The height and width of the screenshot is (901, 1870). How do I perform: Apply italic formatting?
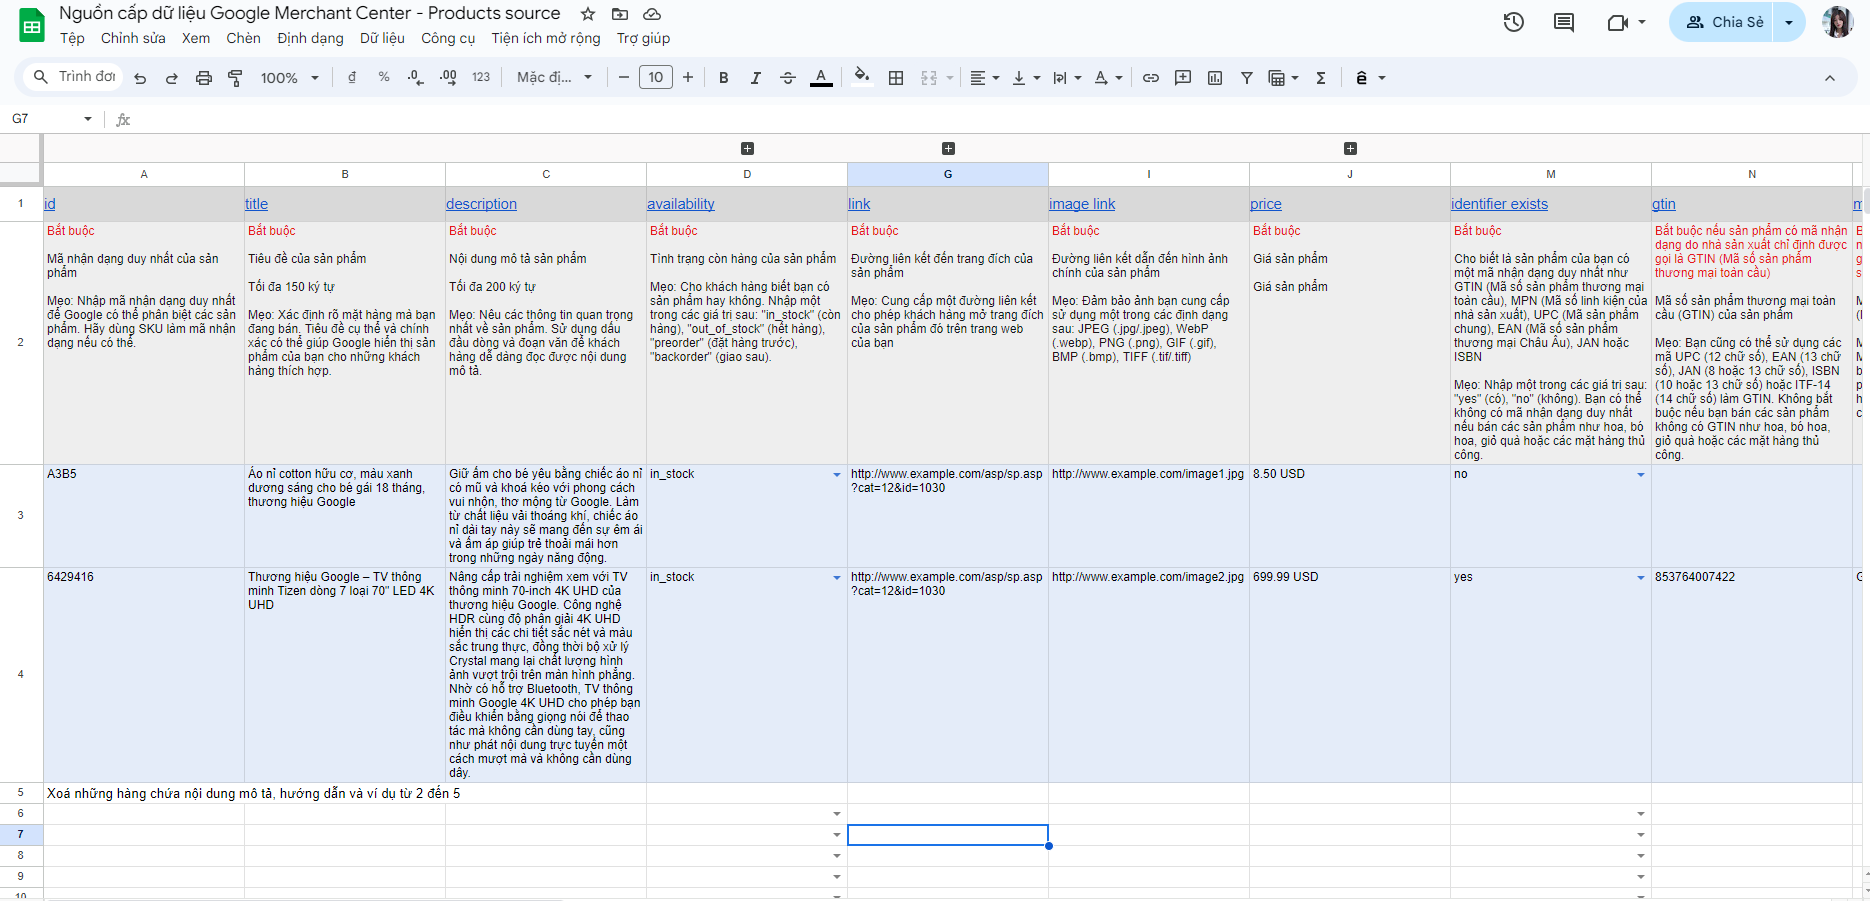pyautogui.click(x=756, y=78)
